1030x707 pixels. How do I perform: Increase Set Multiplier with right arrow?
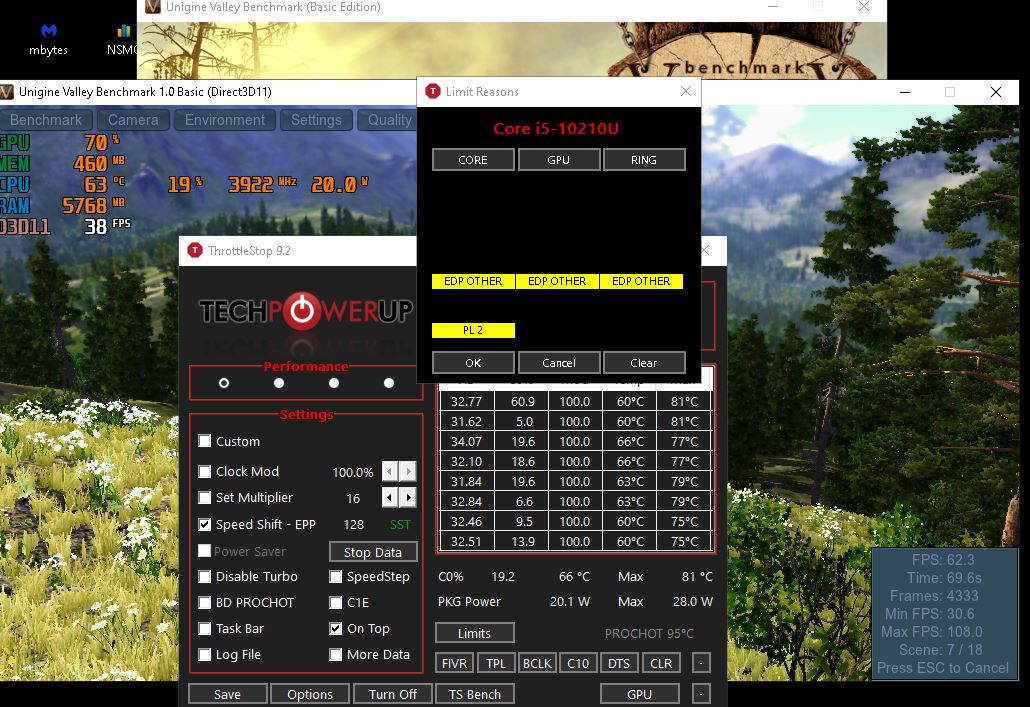[x=407, y=497]
